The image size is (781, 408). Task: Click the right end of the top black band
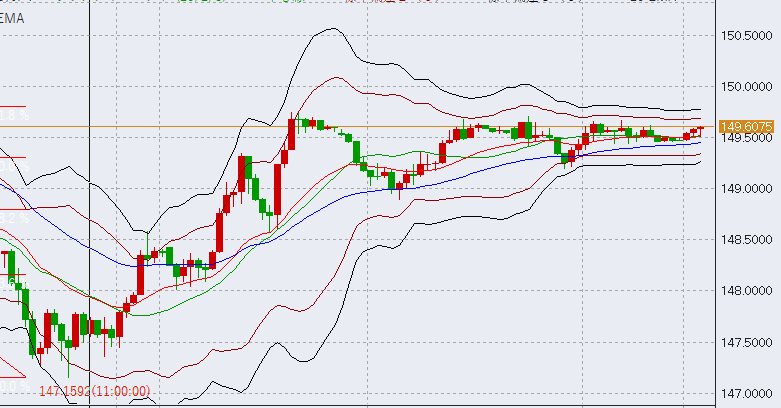[699, 110]
